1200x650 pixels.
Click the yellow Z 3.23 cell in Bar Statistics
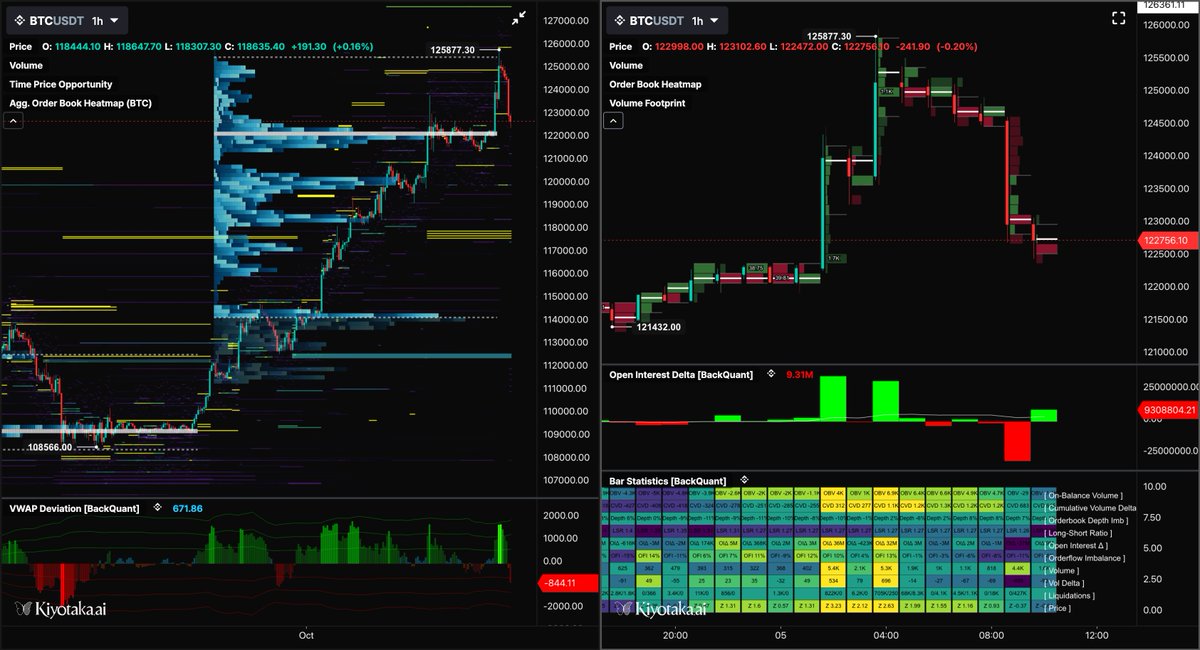coord(833,607)
